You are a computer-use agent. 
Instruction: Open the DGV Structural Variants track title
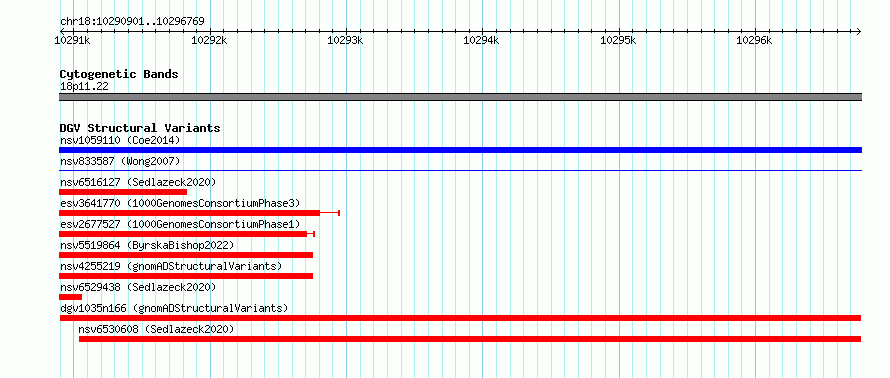point(140,128)
